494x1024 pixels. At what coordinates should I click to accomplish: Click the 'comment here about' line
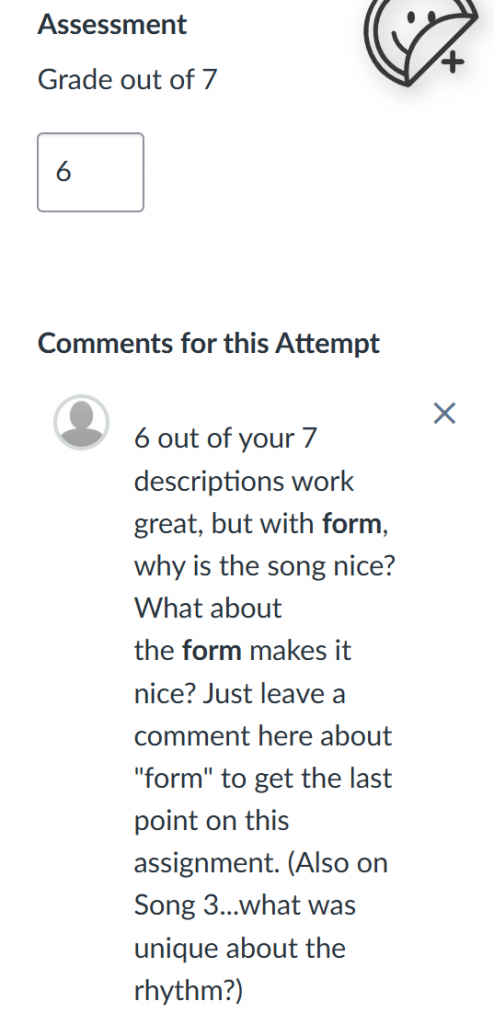pyautogui.click(x=263, y=735)
